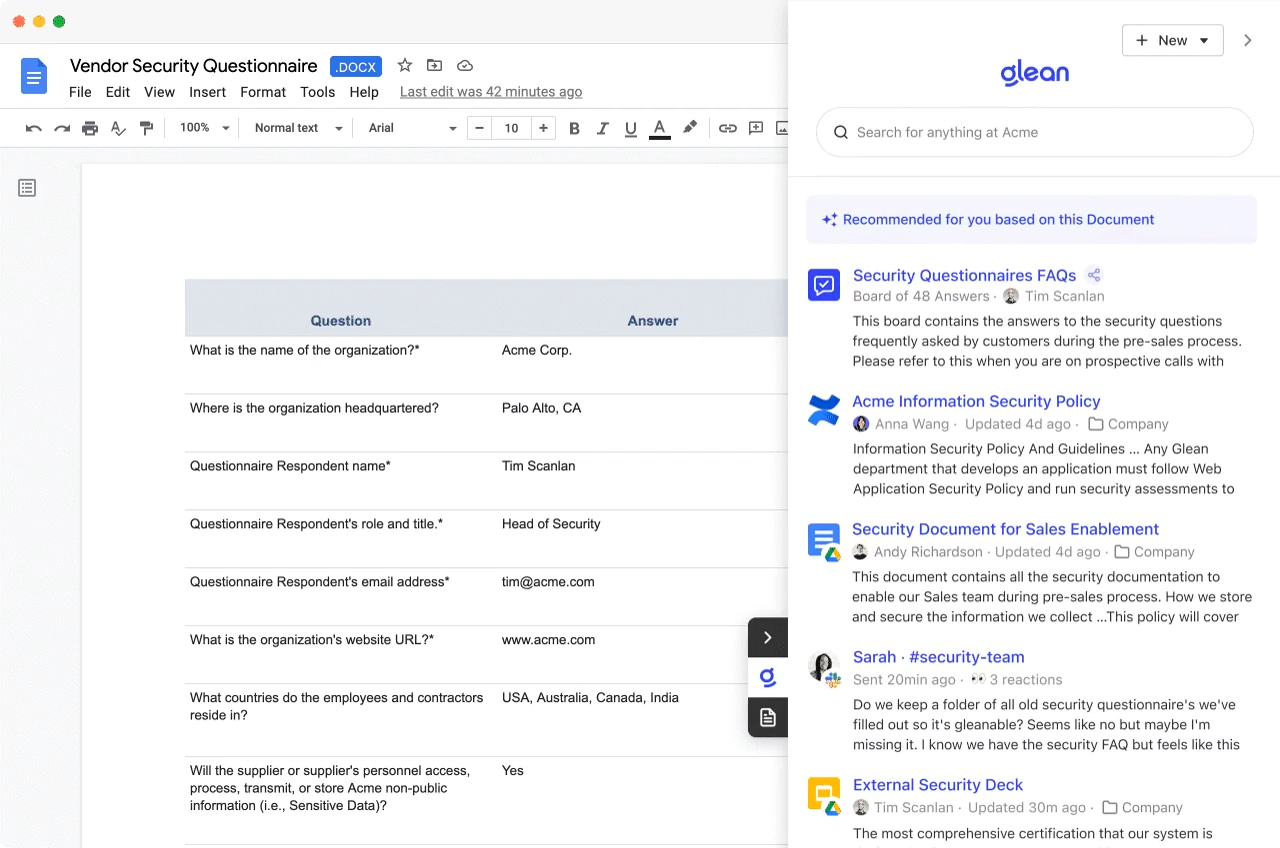Select the paint format tool
Image resolution: width=1280 pixels, height=848 pixels.
(146, 128)
